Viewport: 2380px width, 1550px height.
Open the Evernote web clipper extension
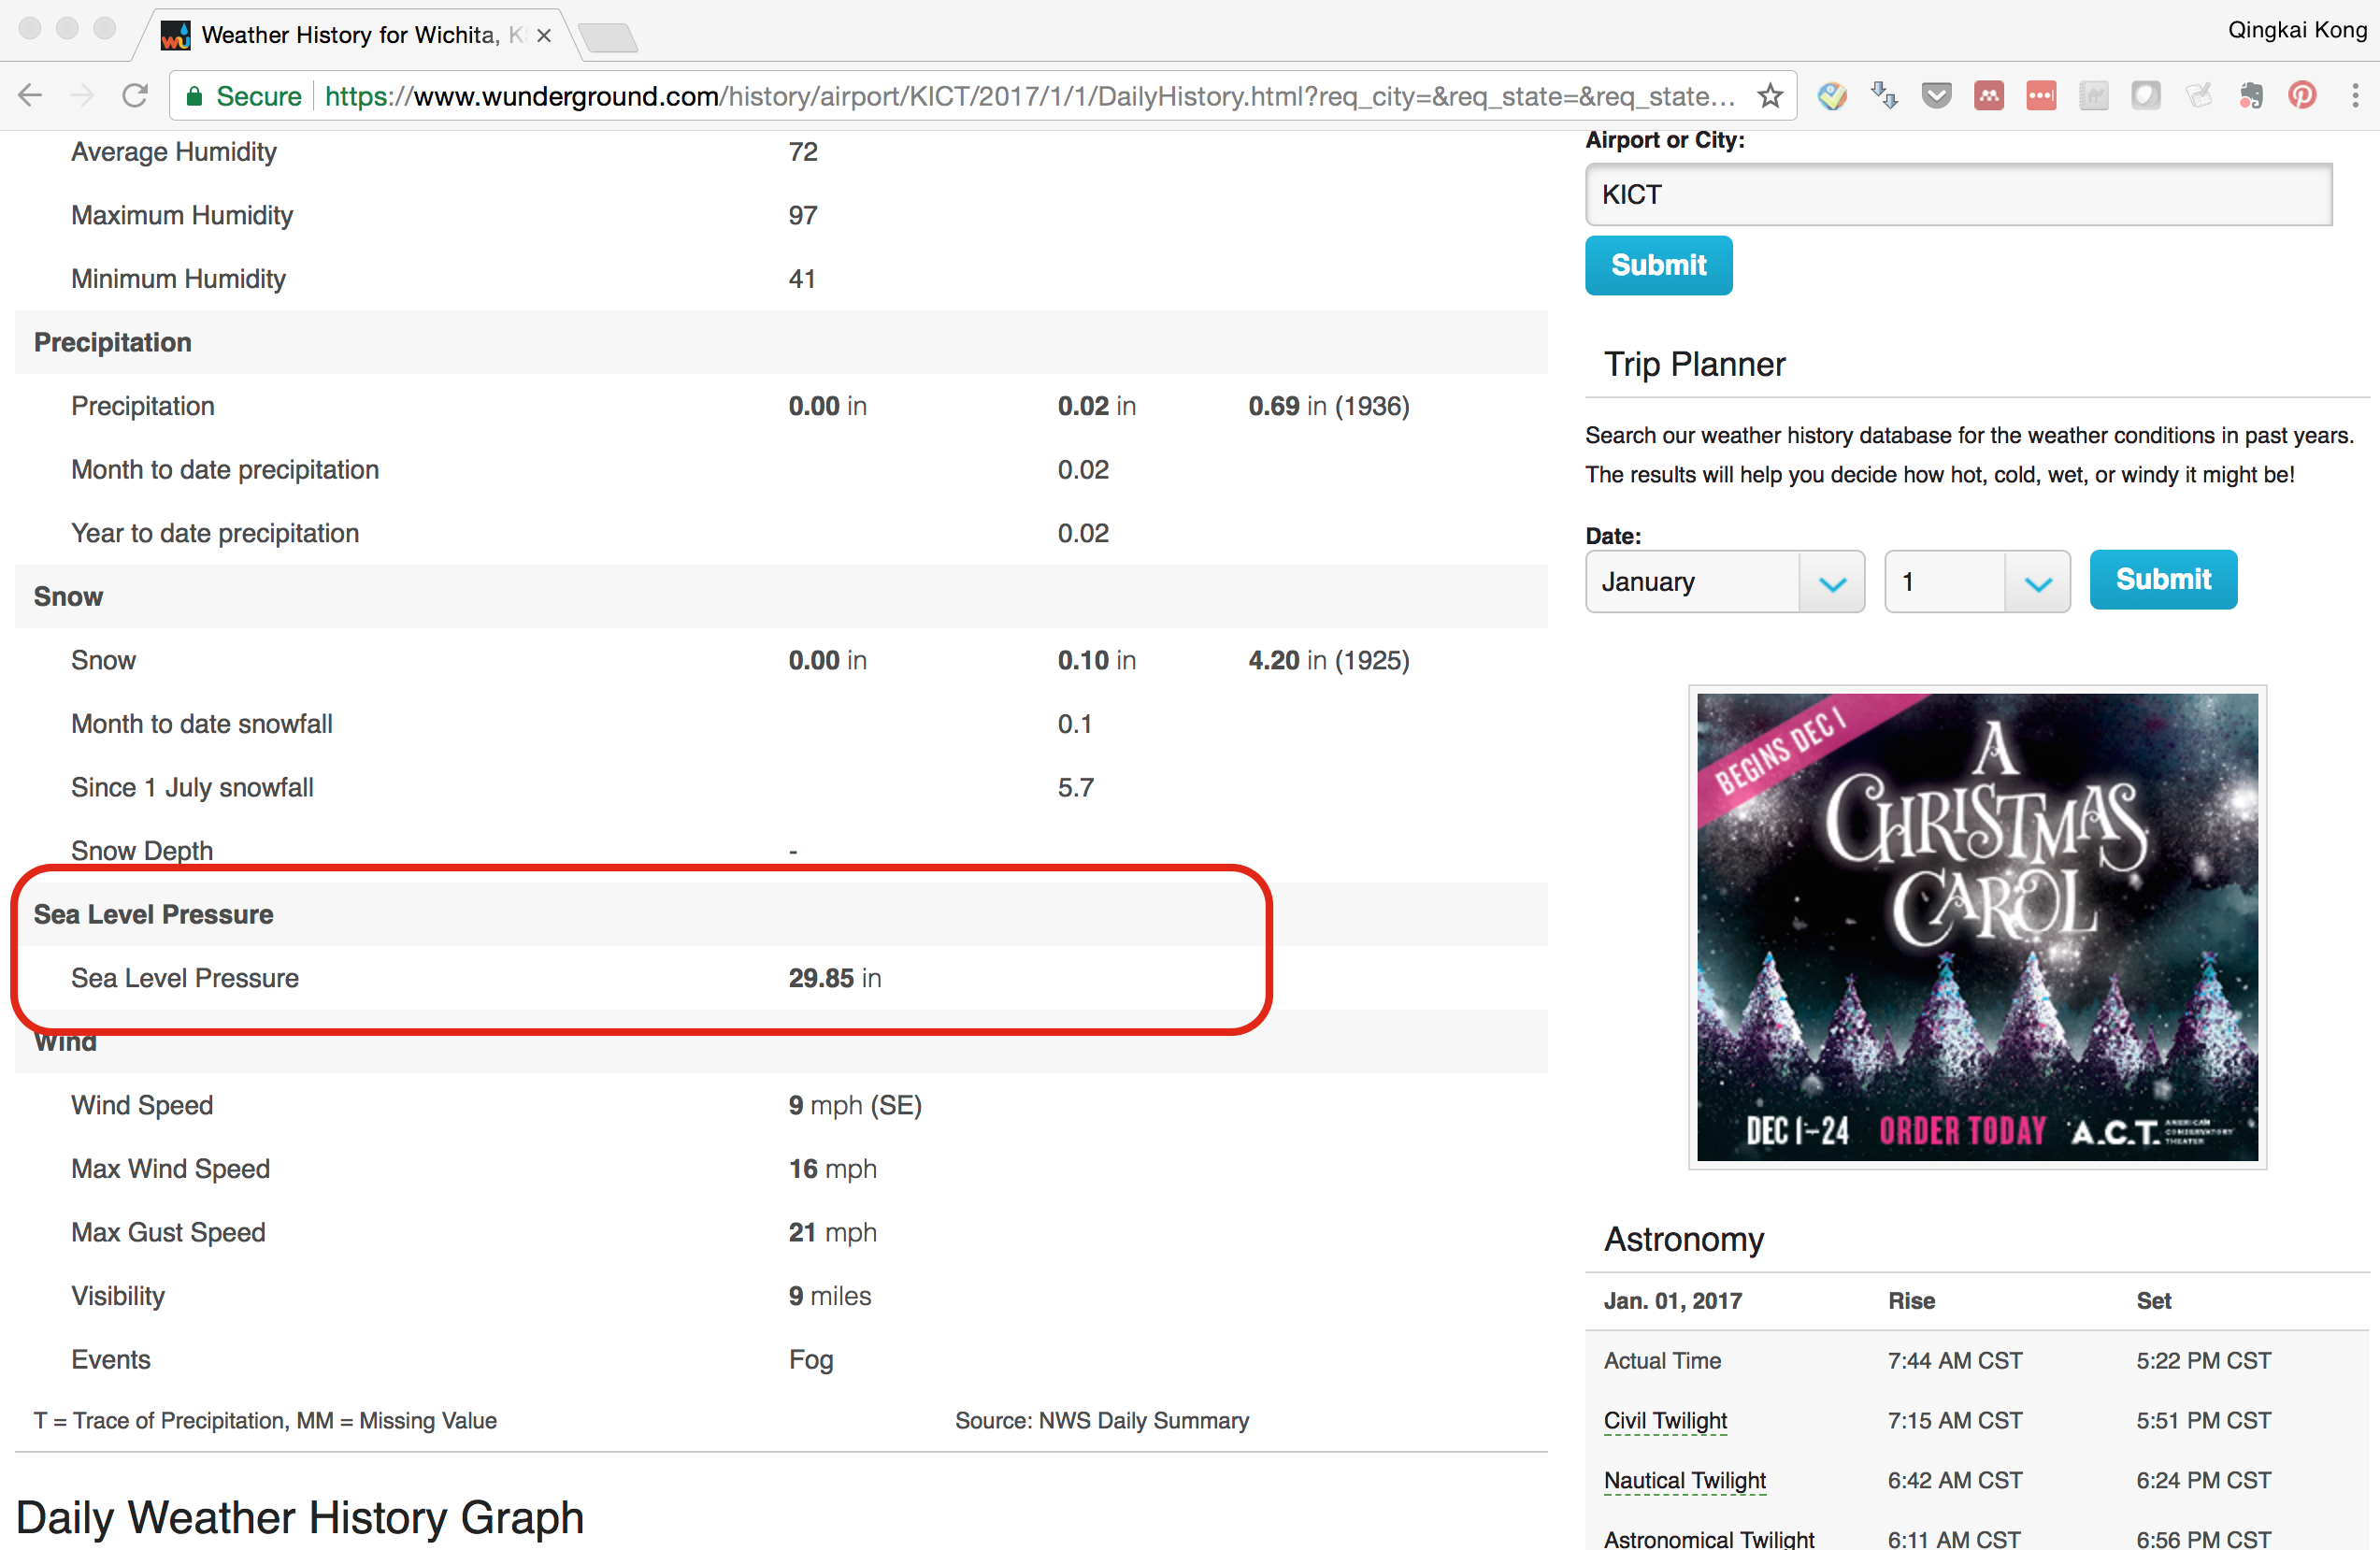(2250, 96)
